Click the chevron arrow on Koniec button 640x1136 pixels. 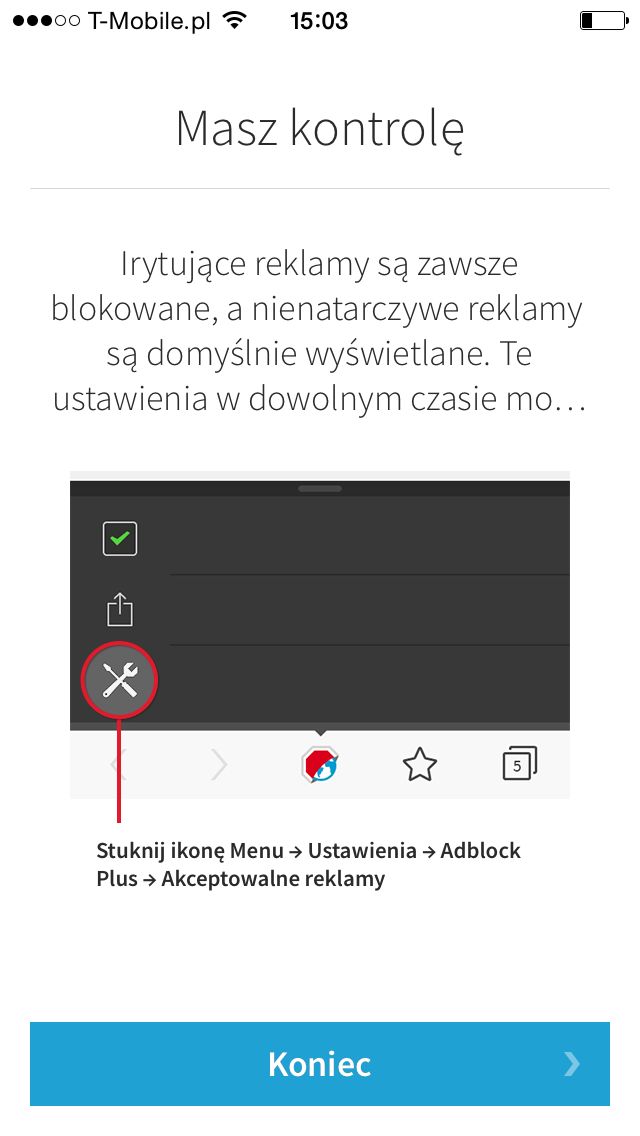572,1063
